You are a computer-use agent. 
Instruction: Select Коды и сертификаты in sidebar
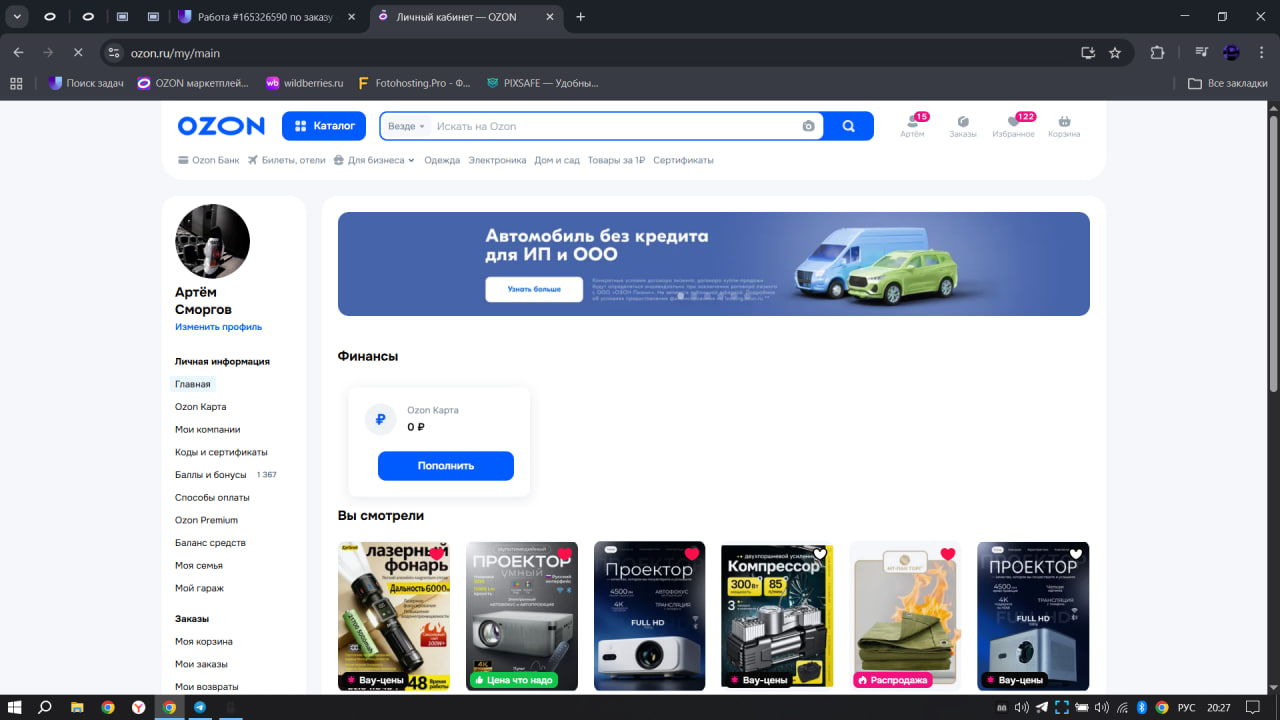221,452
